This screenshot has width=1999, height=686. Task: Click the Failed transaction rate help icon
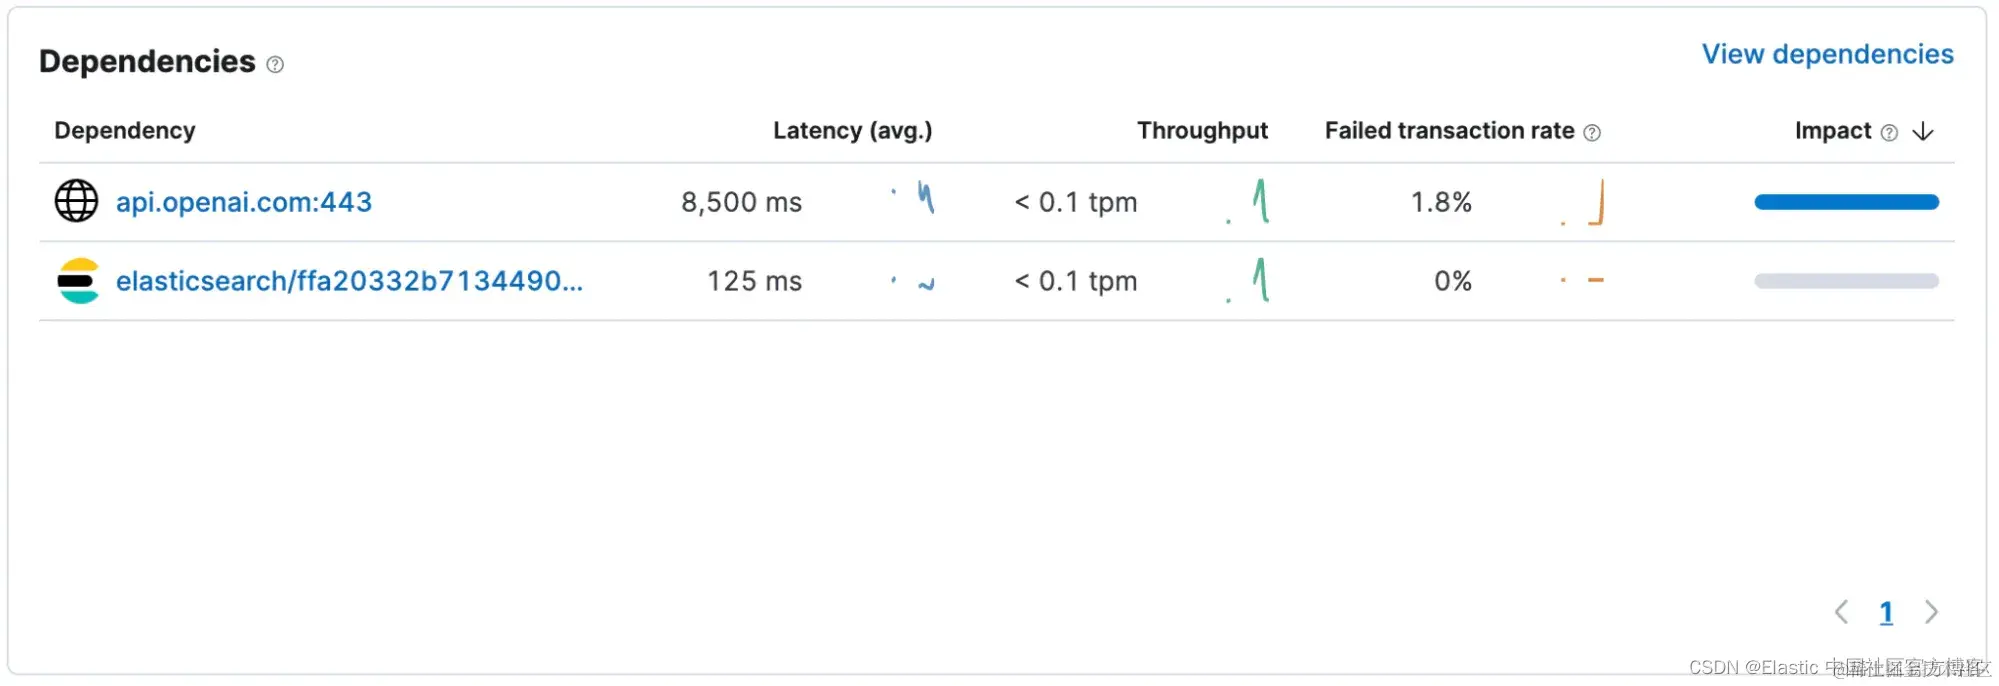pos(1592,132)
